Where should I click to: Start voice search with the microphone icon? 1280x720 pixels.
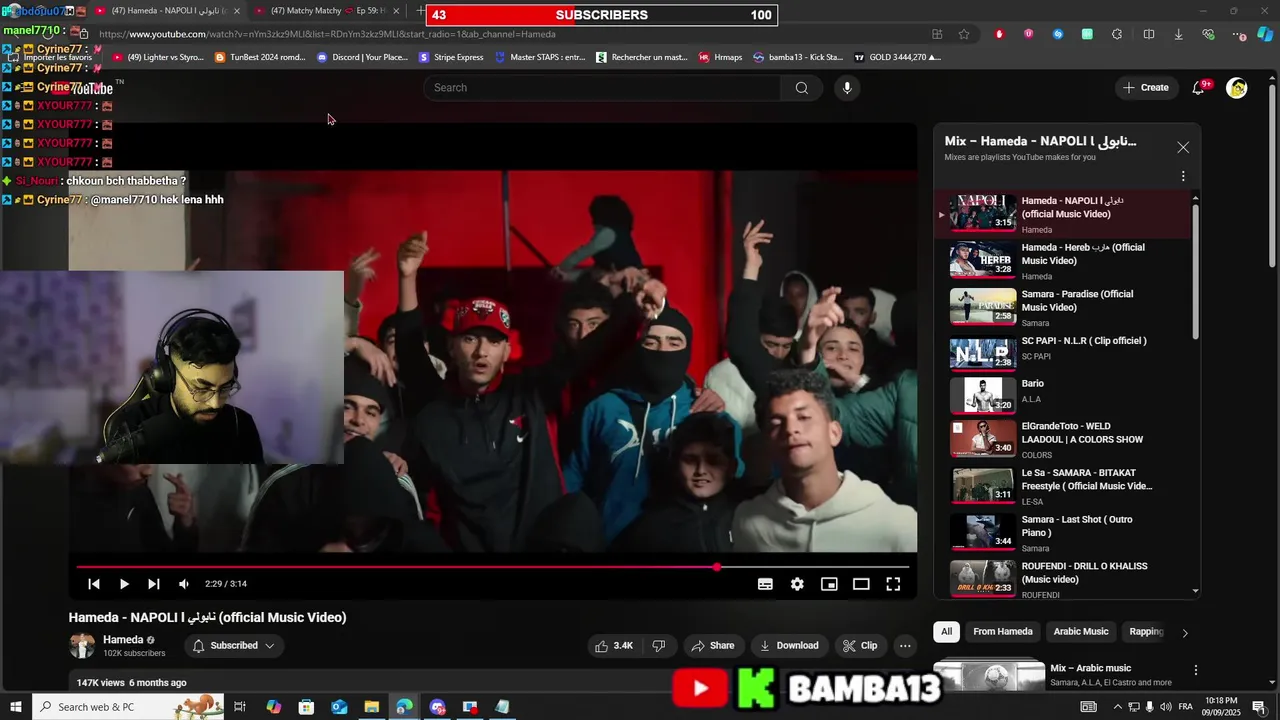[847, 88]
